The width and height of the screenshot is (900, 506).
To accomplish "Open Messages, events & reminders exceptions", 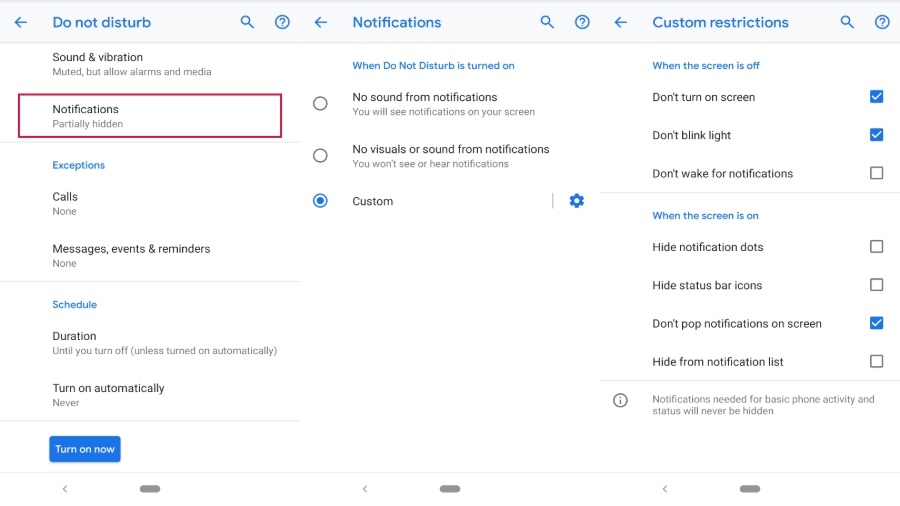I will [x=150, y=255].
